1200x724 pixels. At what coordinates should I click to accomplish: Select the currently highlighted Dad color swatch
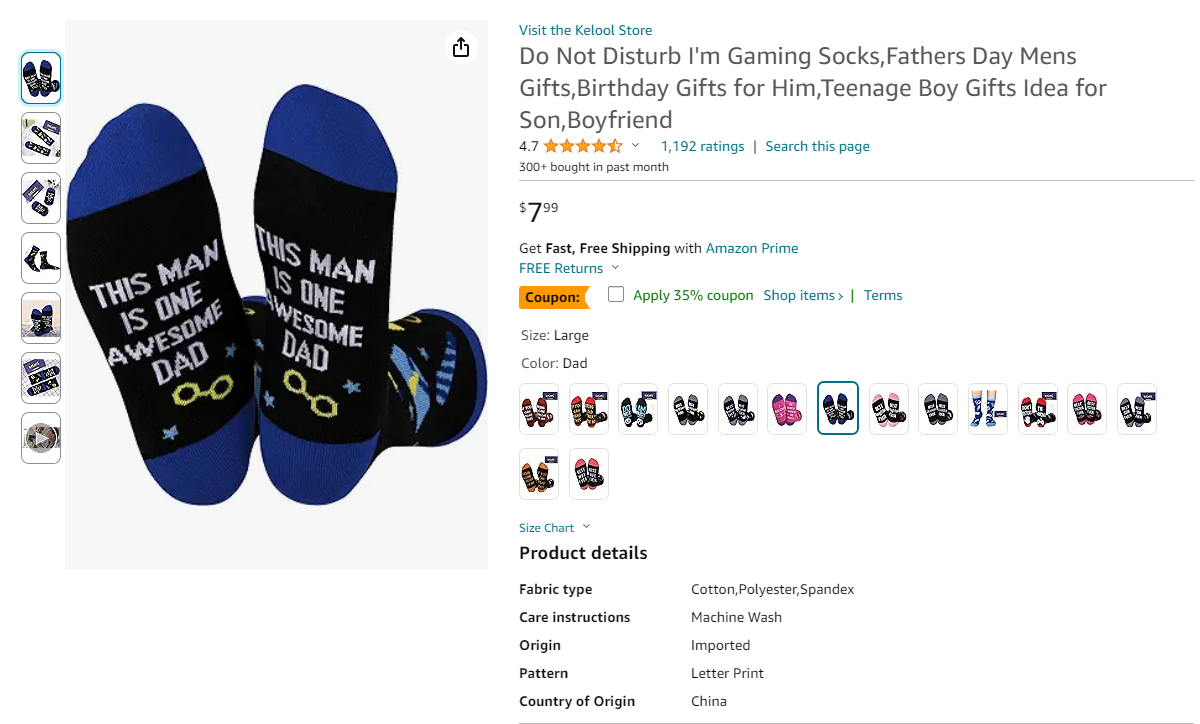pos(838,409)
